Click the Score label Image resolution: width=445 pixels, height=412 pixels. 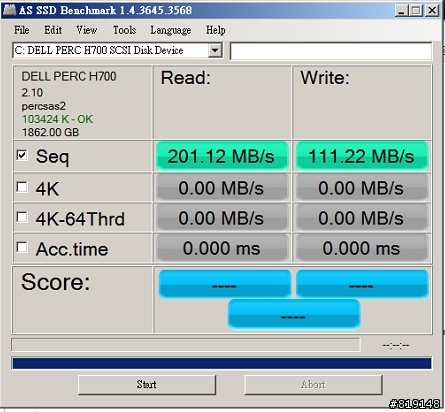(56, 283)
